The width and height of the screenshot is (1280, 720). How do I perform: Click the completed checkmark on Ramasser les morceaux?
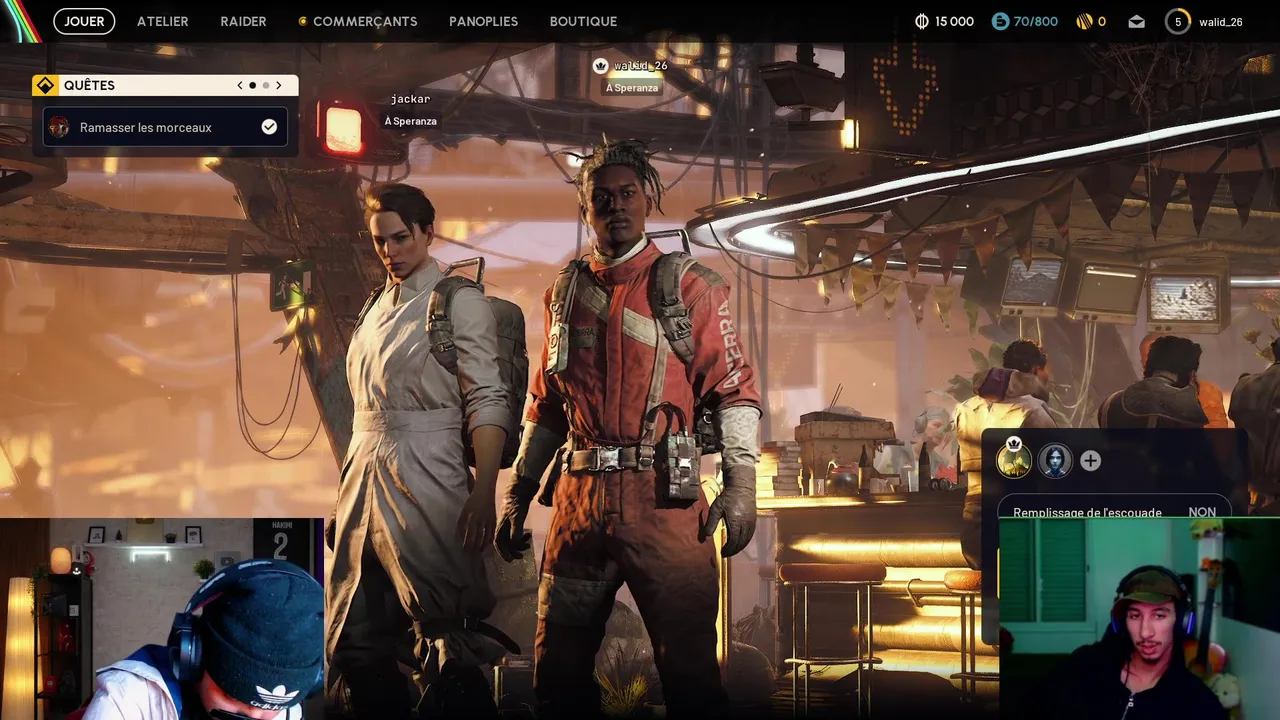coord(269,127)
